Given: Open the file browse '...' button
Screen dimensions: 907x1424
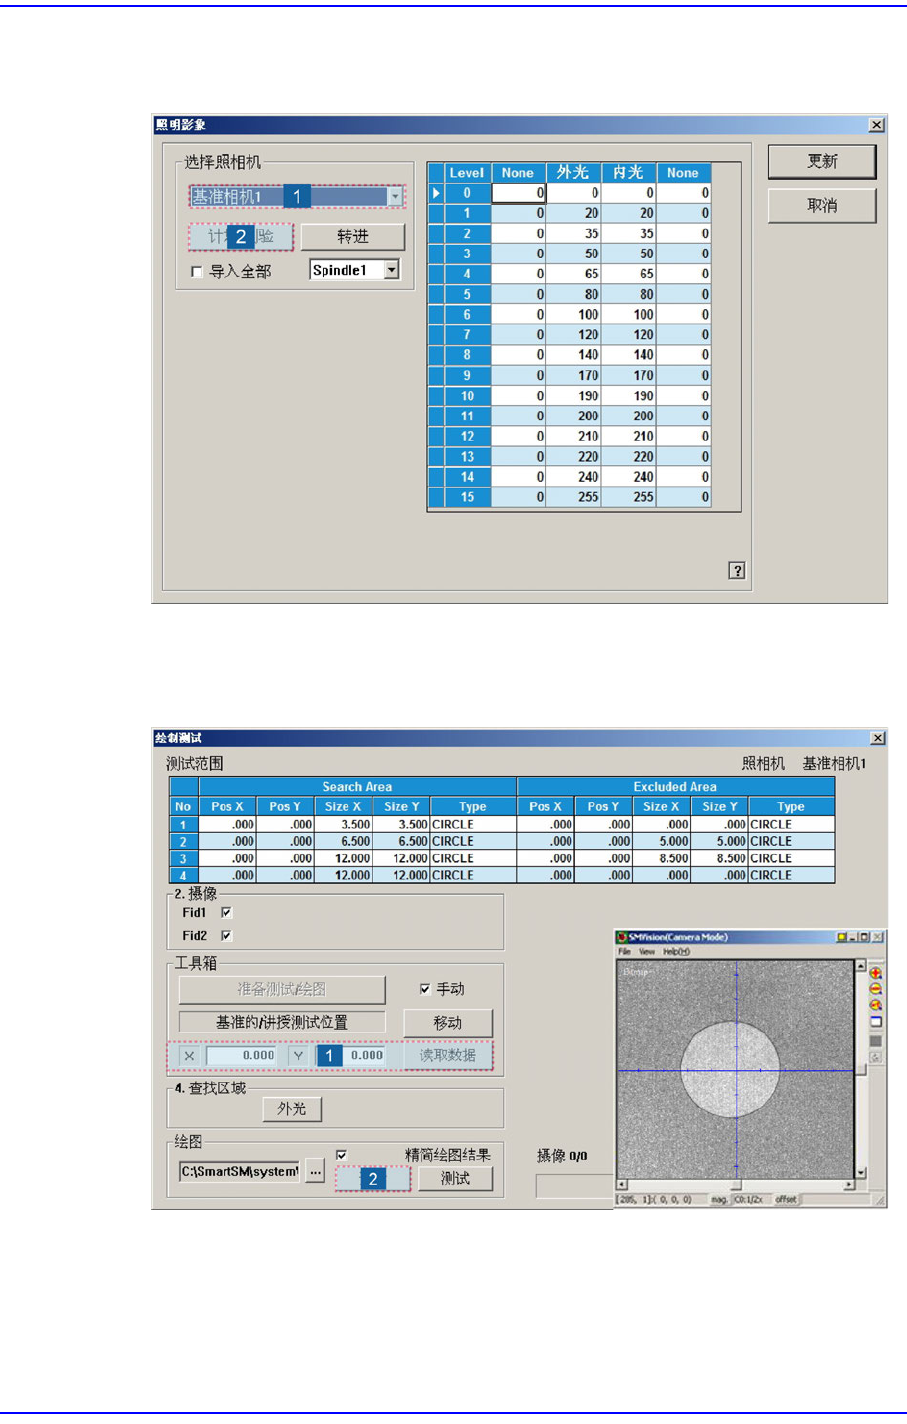Looking at the screenshot, I should [x=316, y=1171].
